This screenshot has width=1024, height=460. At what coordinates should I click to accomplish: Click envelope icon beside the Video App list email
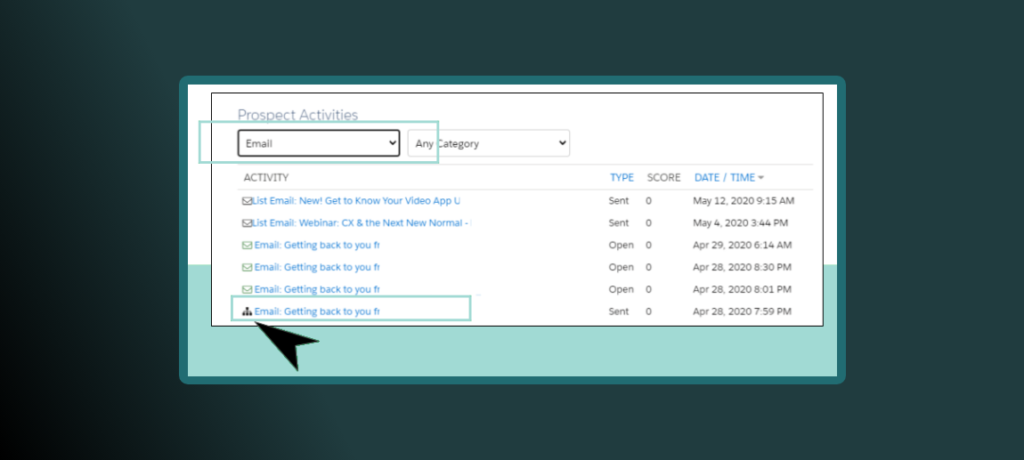[x=247, y=201]
